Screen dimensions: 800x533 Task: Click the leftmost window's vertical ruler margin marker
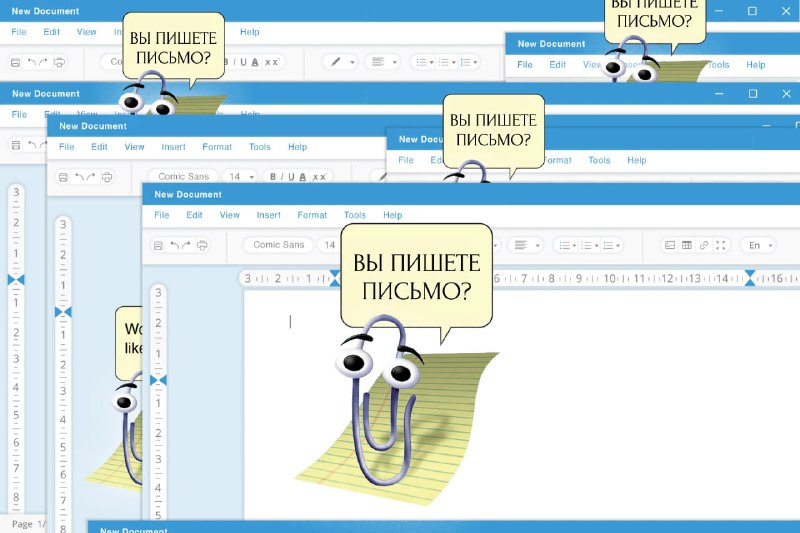click(x=16, y=280)
